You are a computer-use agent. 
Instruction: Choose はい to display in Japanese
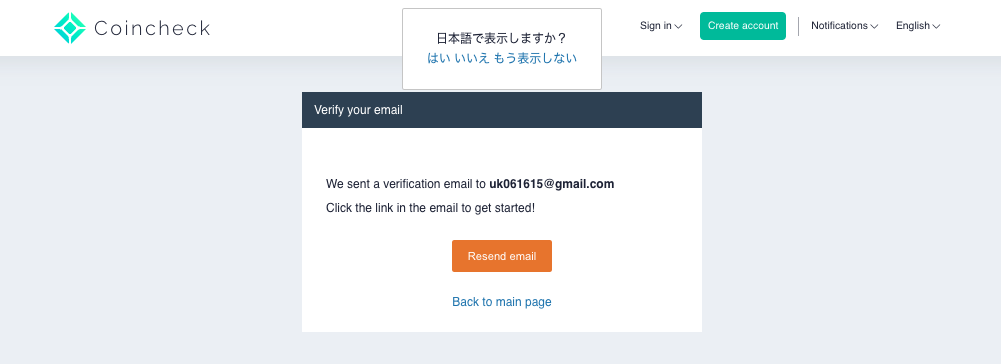click(439, 58)
